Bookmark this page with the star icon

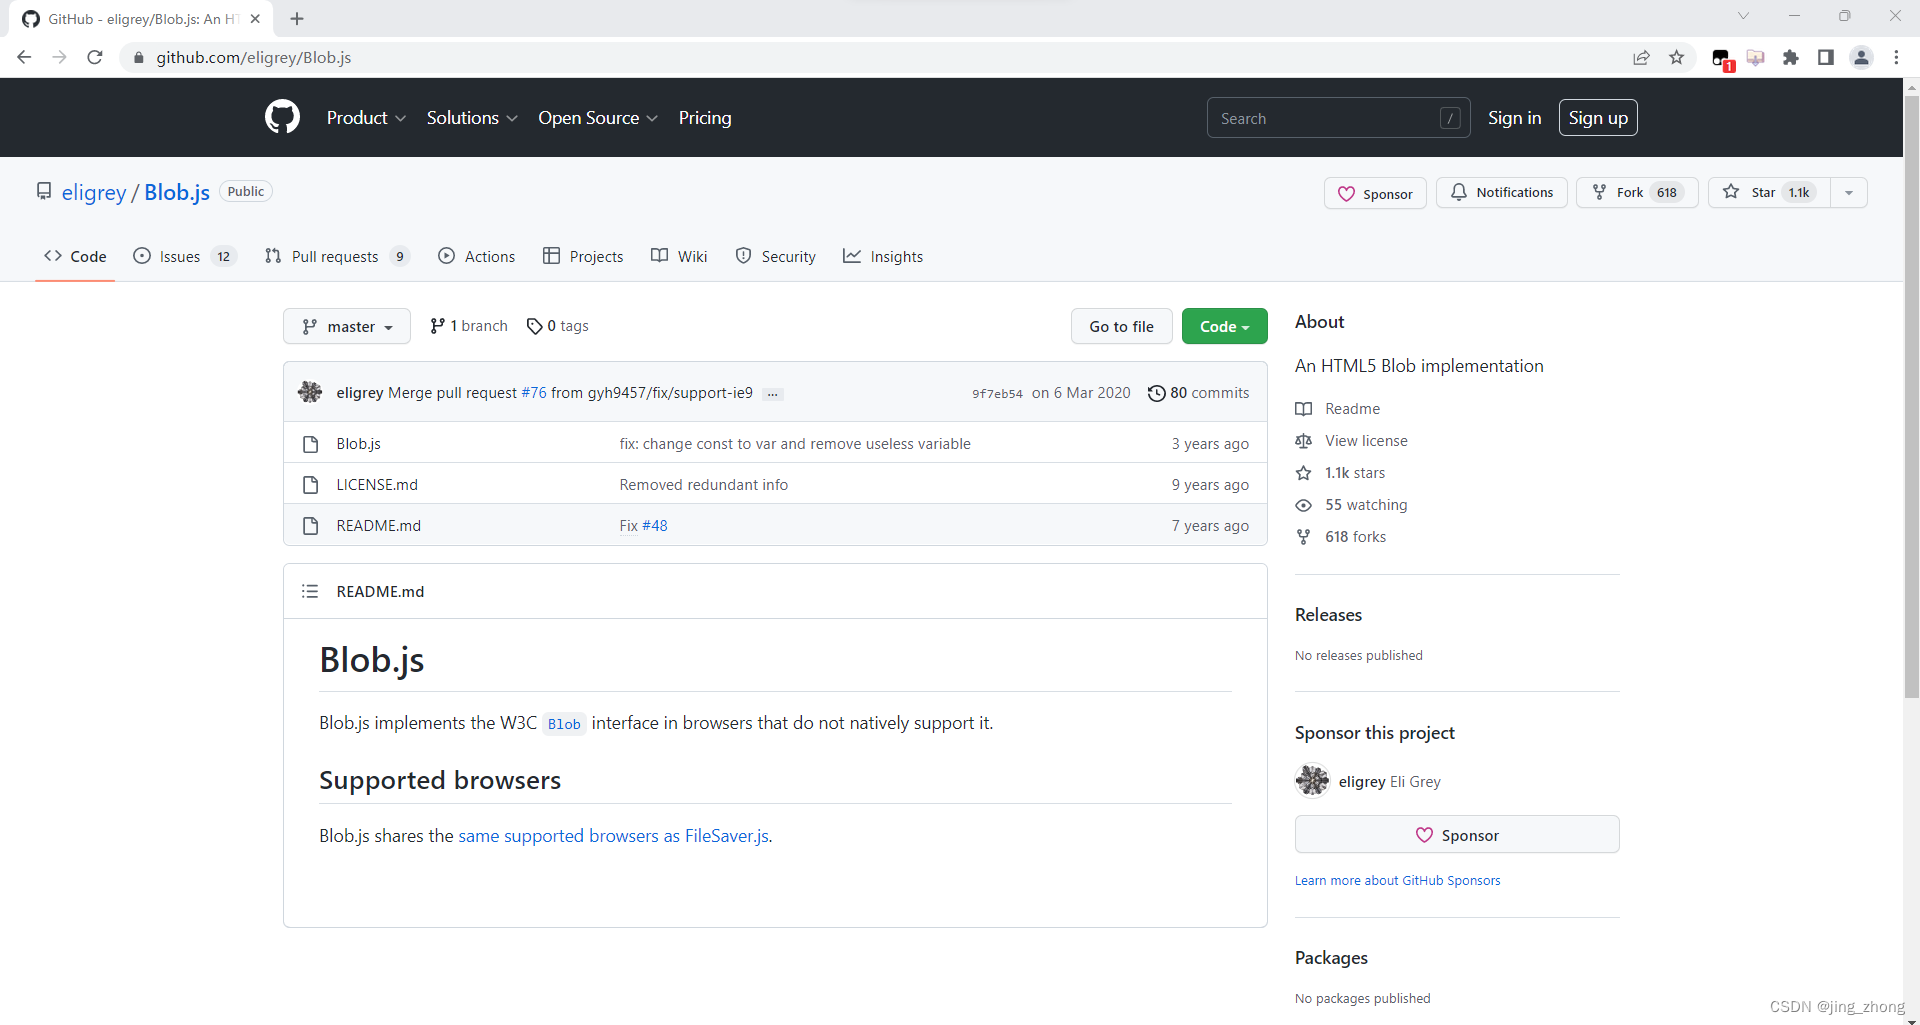(1677, 57)
